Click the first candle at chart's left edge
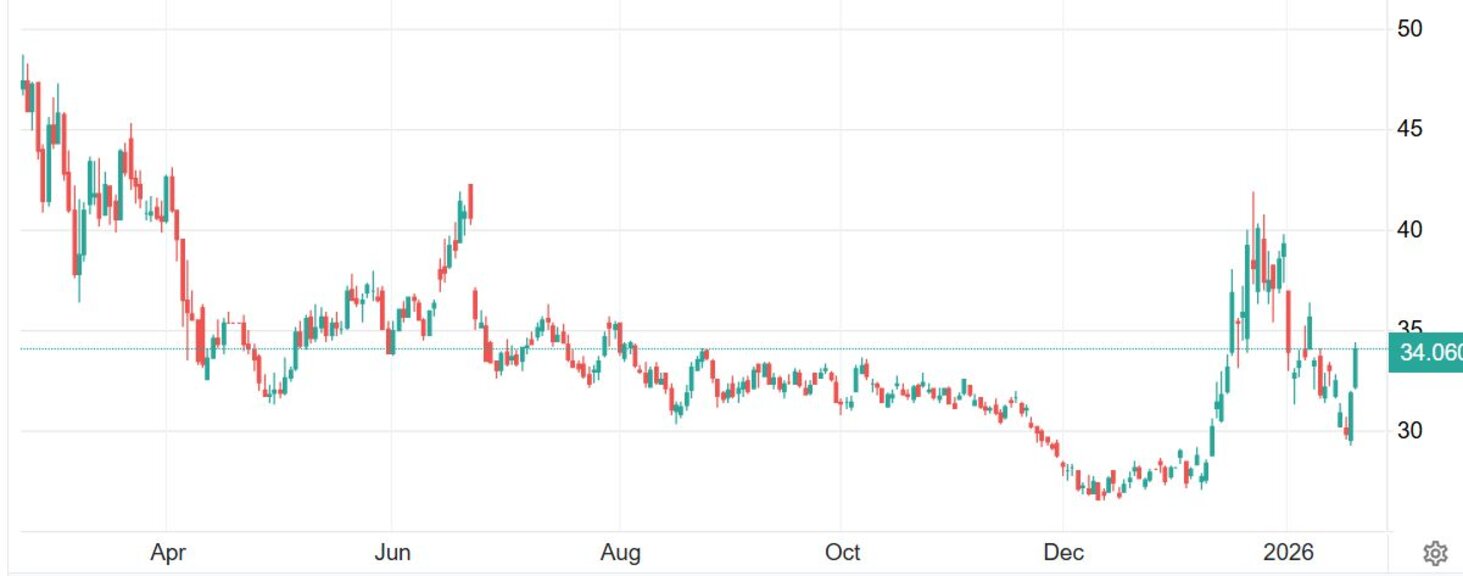Image resolution: width=1463 pixels, height=576 pixels. pyautogui.click(x=23, y=85)
